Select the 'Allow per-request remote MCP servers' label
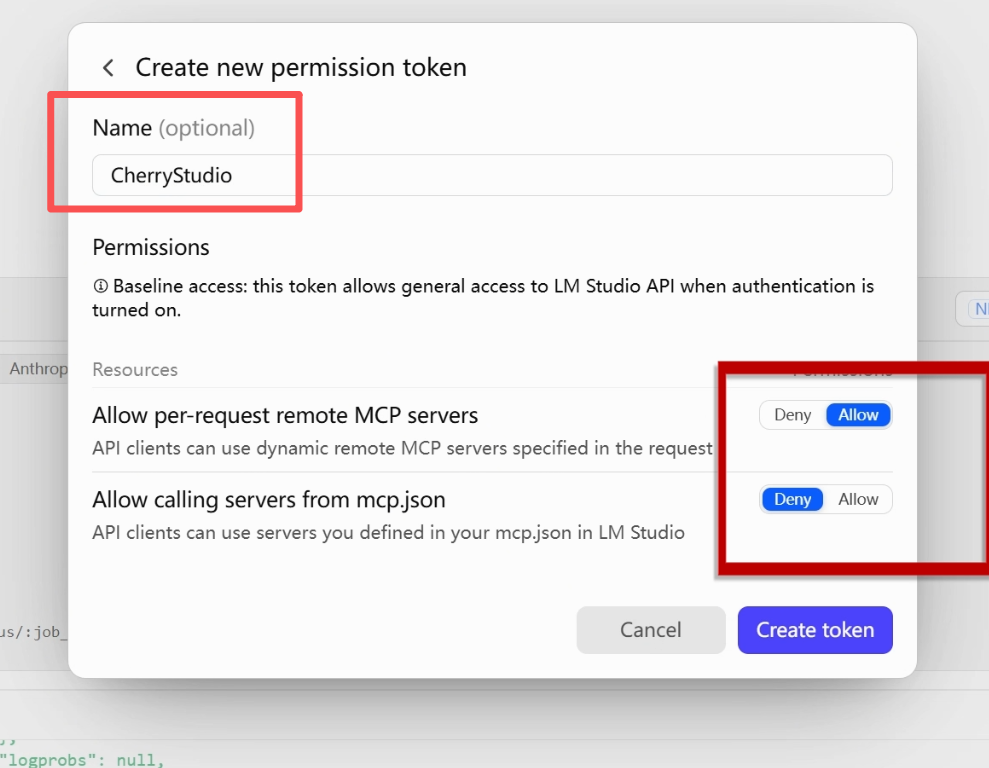 285,416
